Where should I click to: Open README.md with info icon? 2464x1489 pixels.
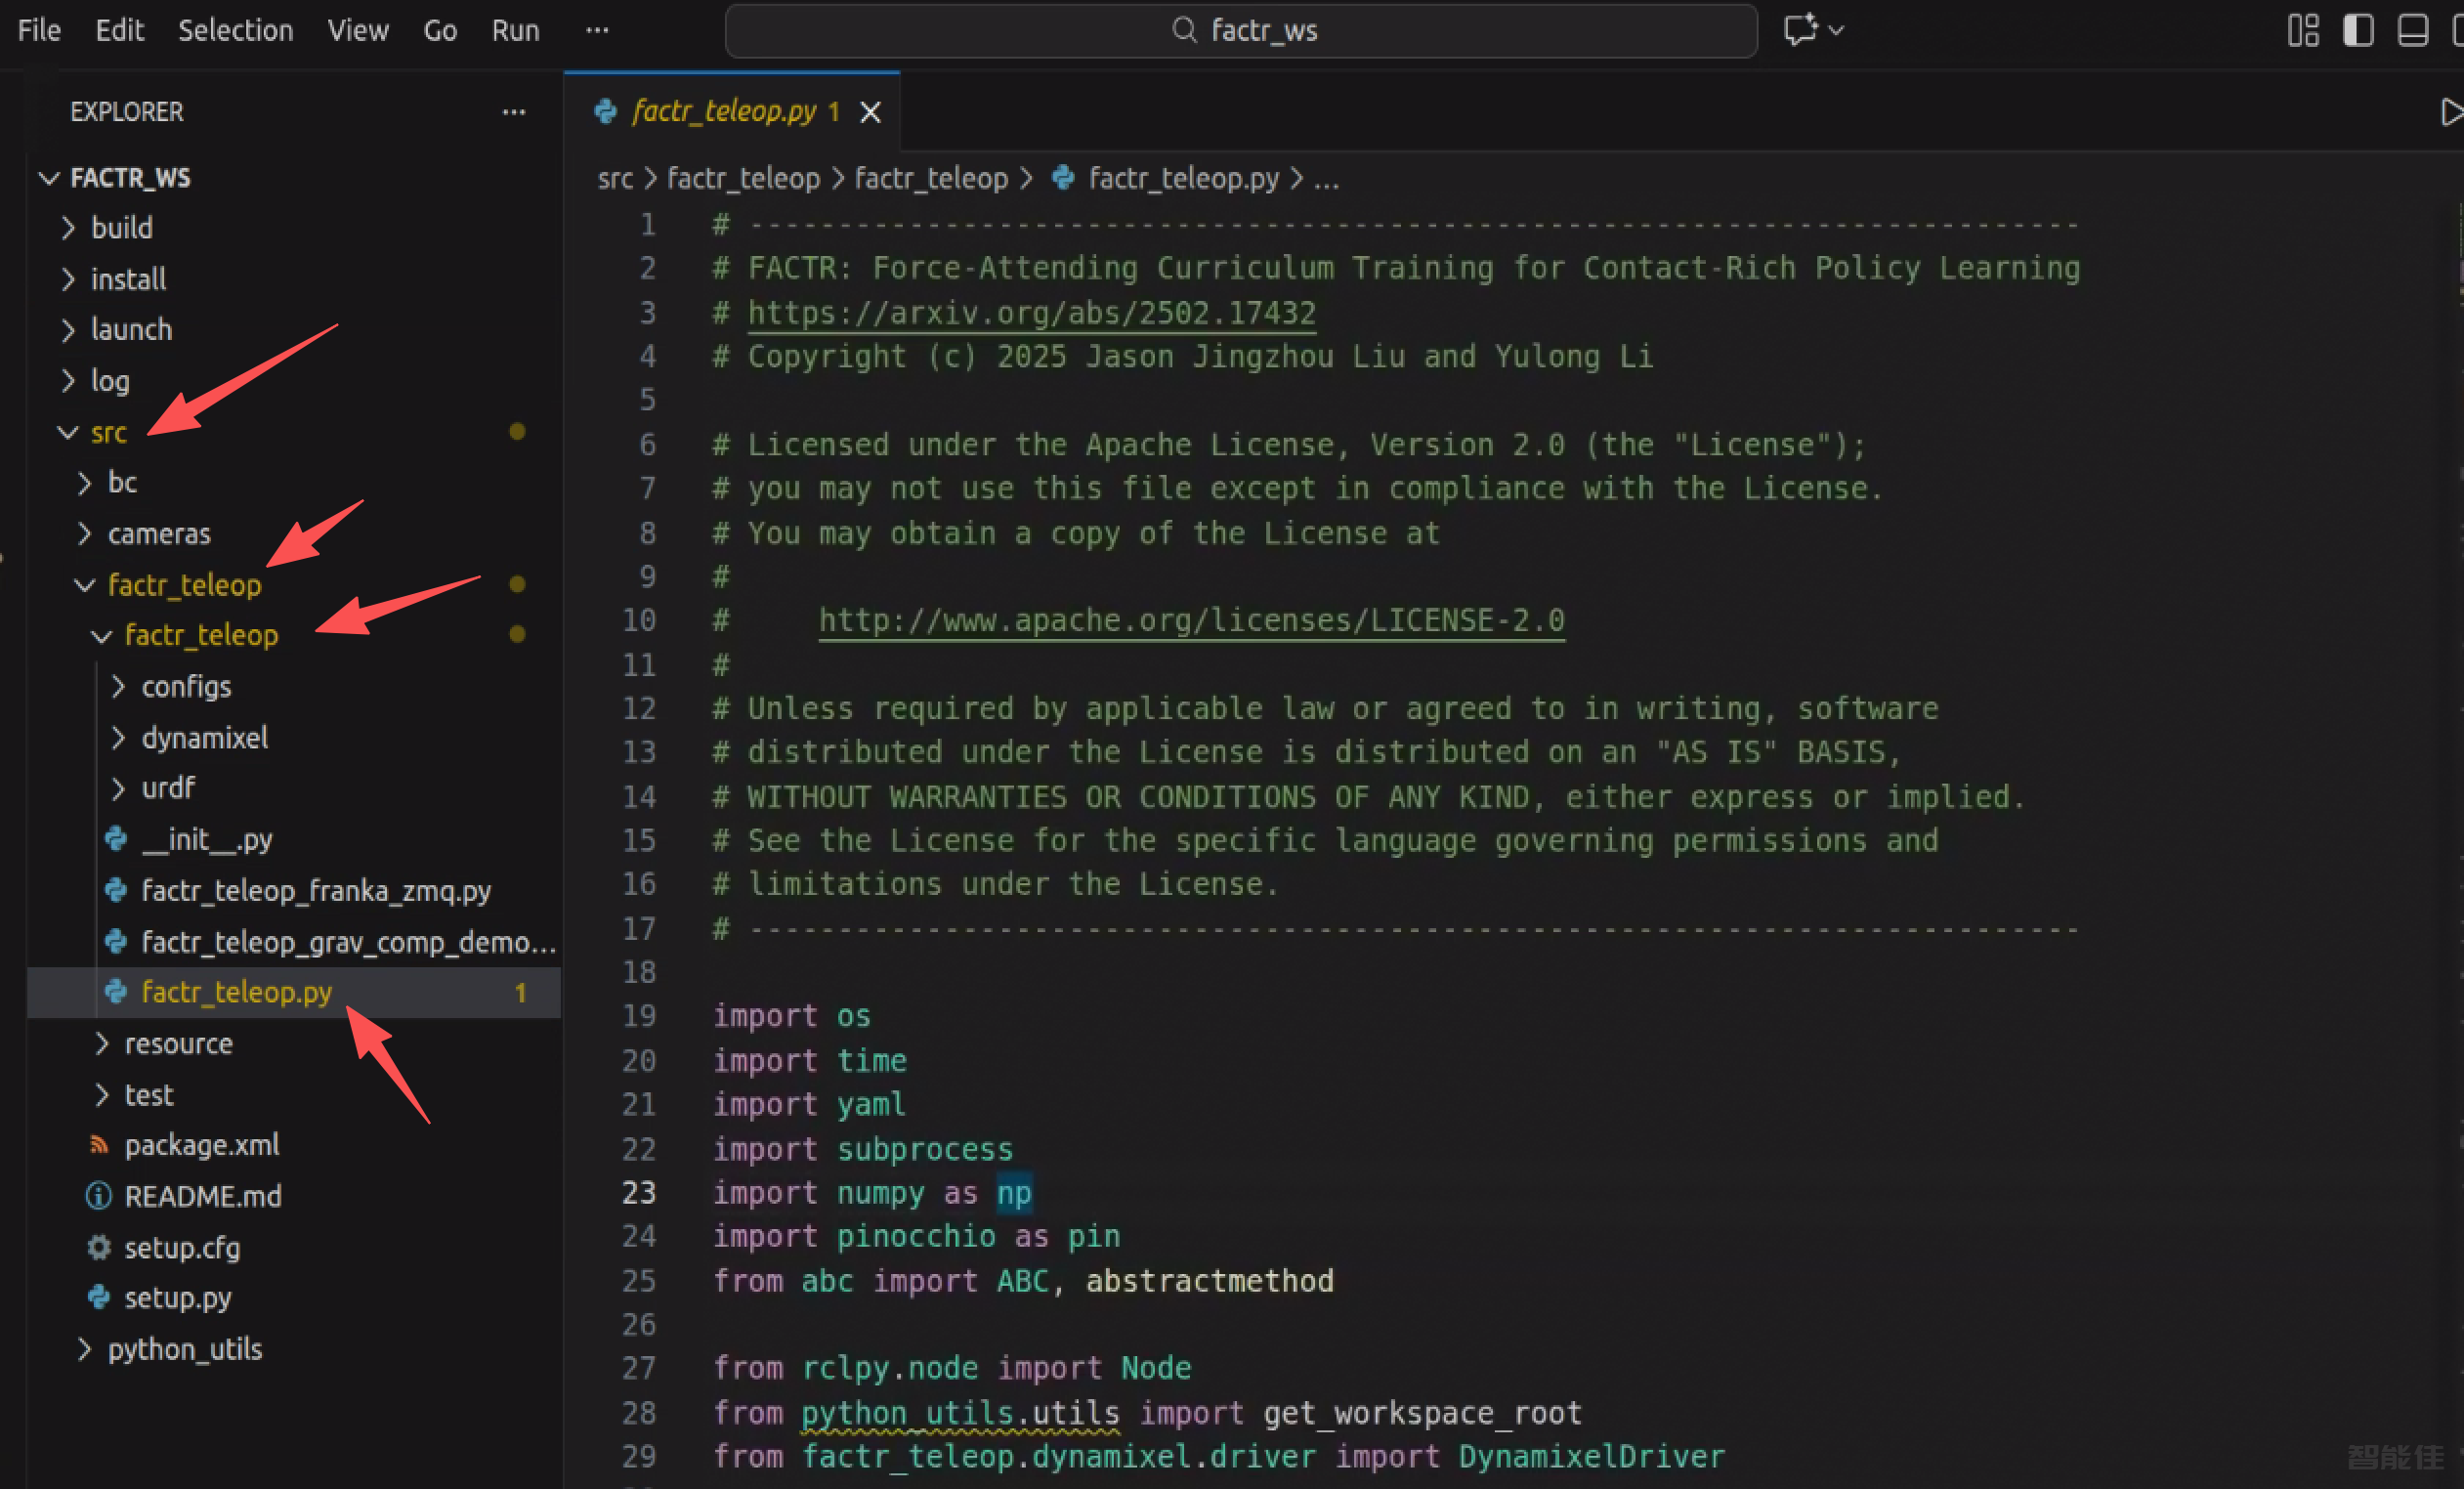pos(202,1196)
